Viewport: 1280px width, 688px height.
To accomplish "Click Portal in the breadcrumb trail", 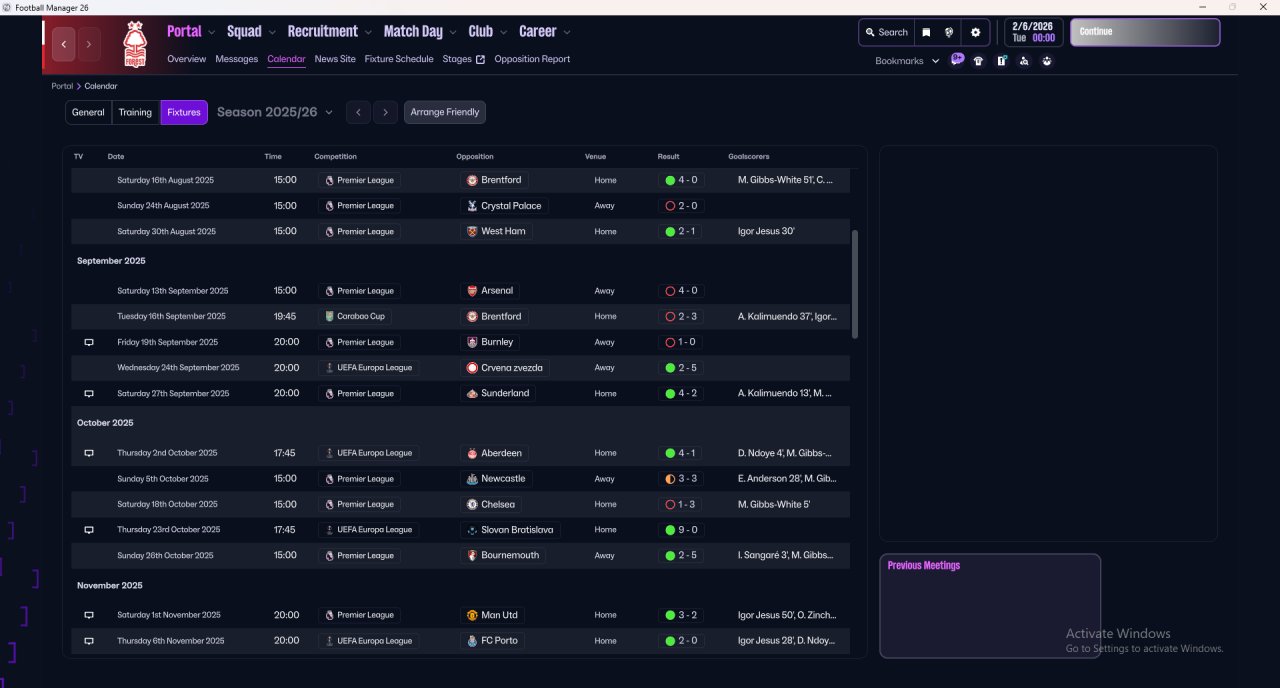I will pos(63,86).
